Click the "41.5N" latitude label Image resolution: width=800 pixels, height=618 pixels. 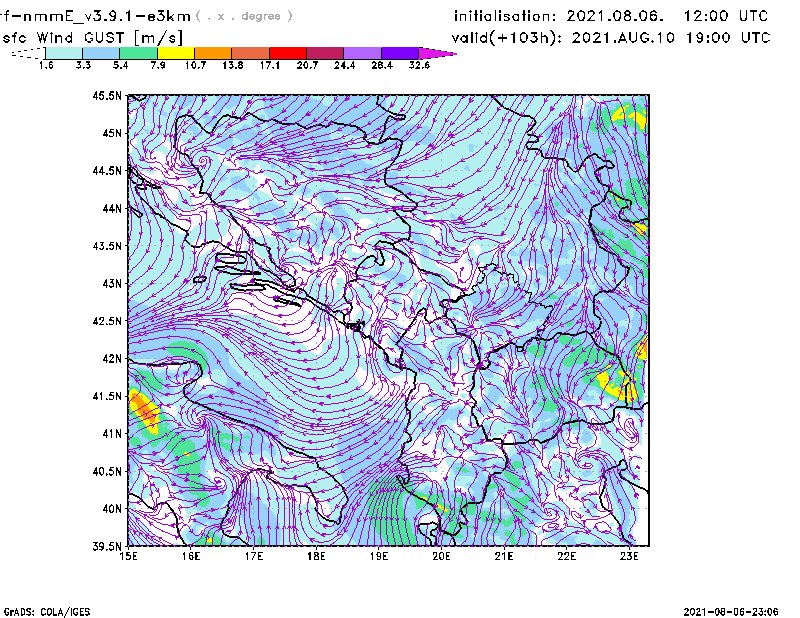click(x=107, y=396)
